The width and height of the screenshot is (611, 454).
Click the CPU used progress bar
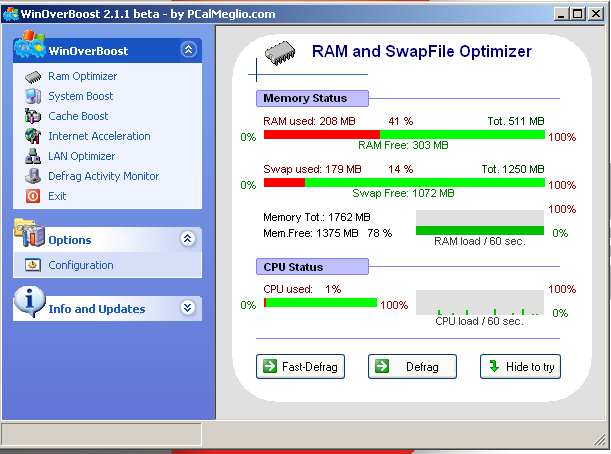pos(320,302)
